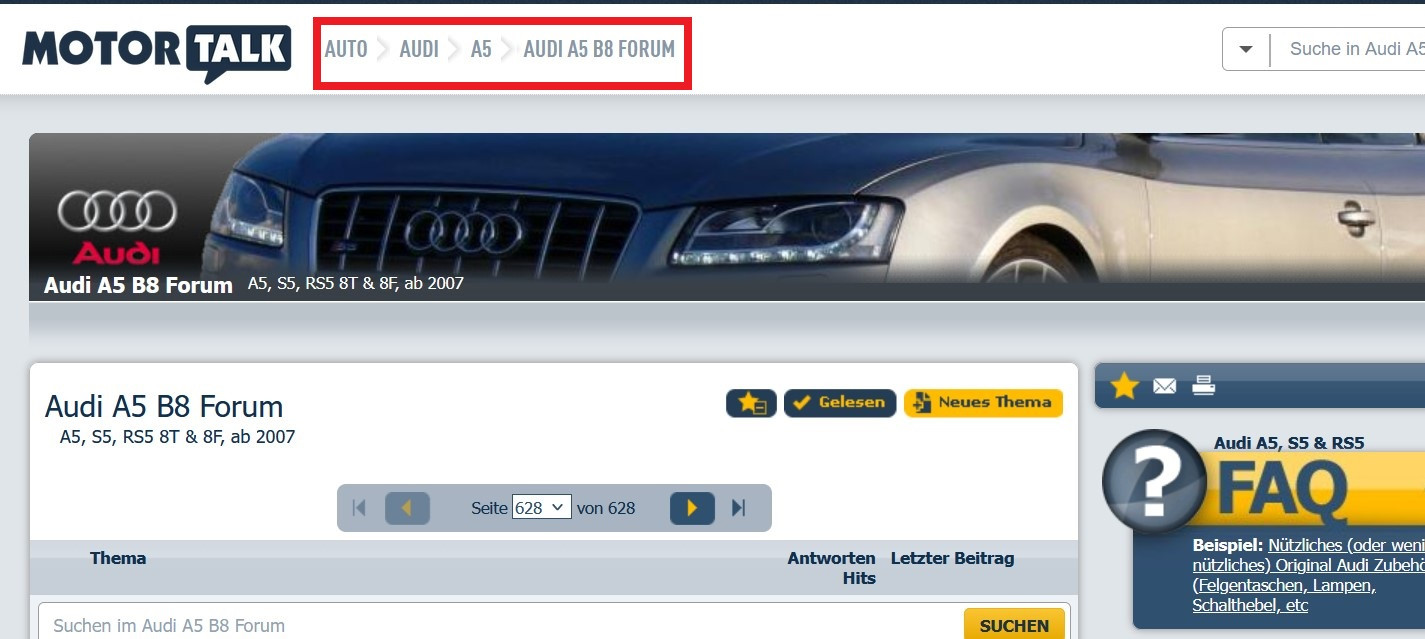This screenshot has width=1425, height=639.
Task: Add forum to favorites via the star button
Action: pos(750,403)
